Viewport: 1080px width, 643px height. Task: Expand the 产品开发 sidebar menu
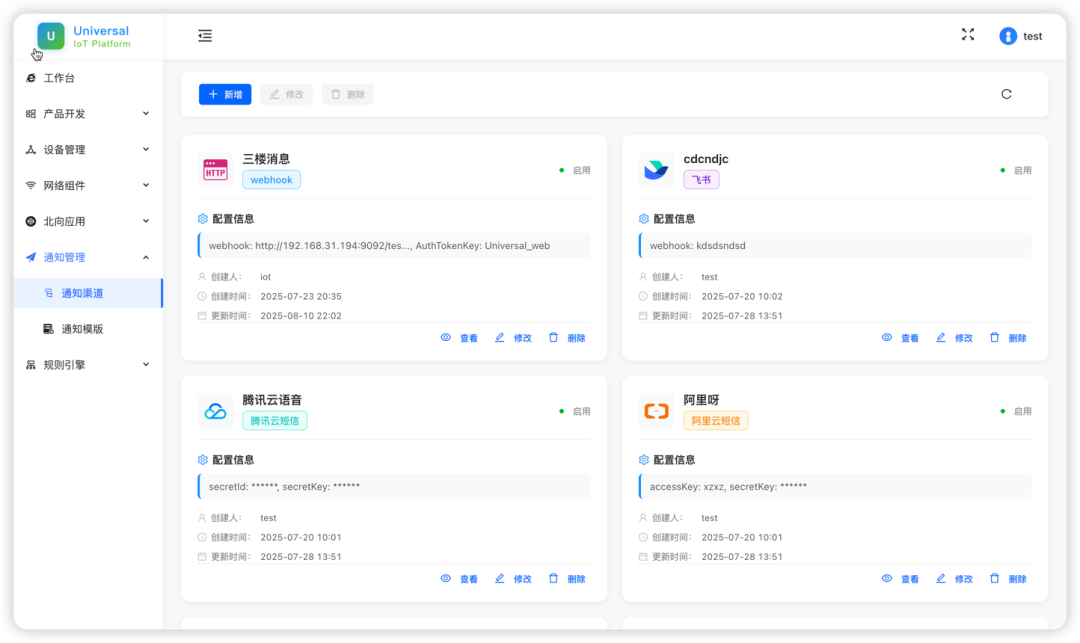click(x=87, y=114)
